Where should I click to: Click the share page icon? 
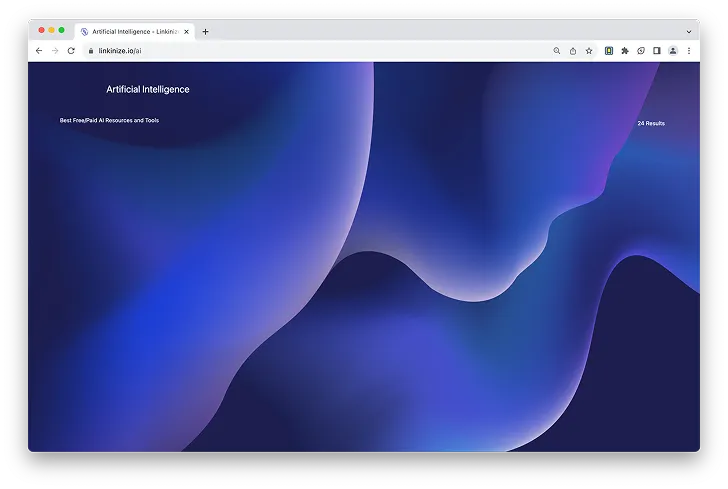click(573, 51)
